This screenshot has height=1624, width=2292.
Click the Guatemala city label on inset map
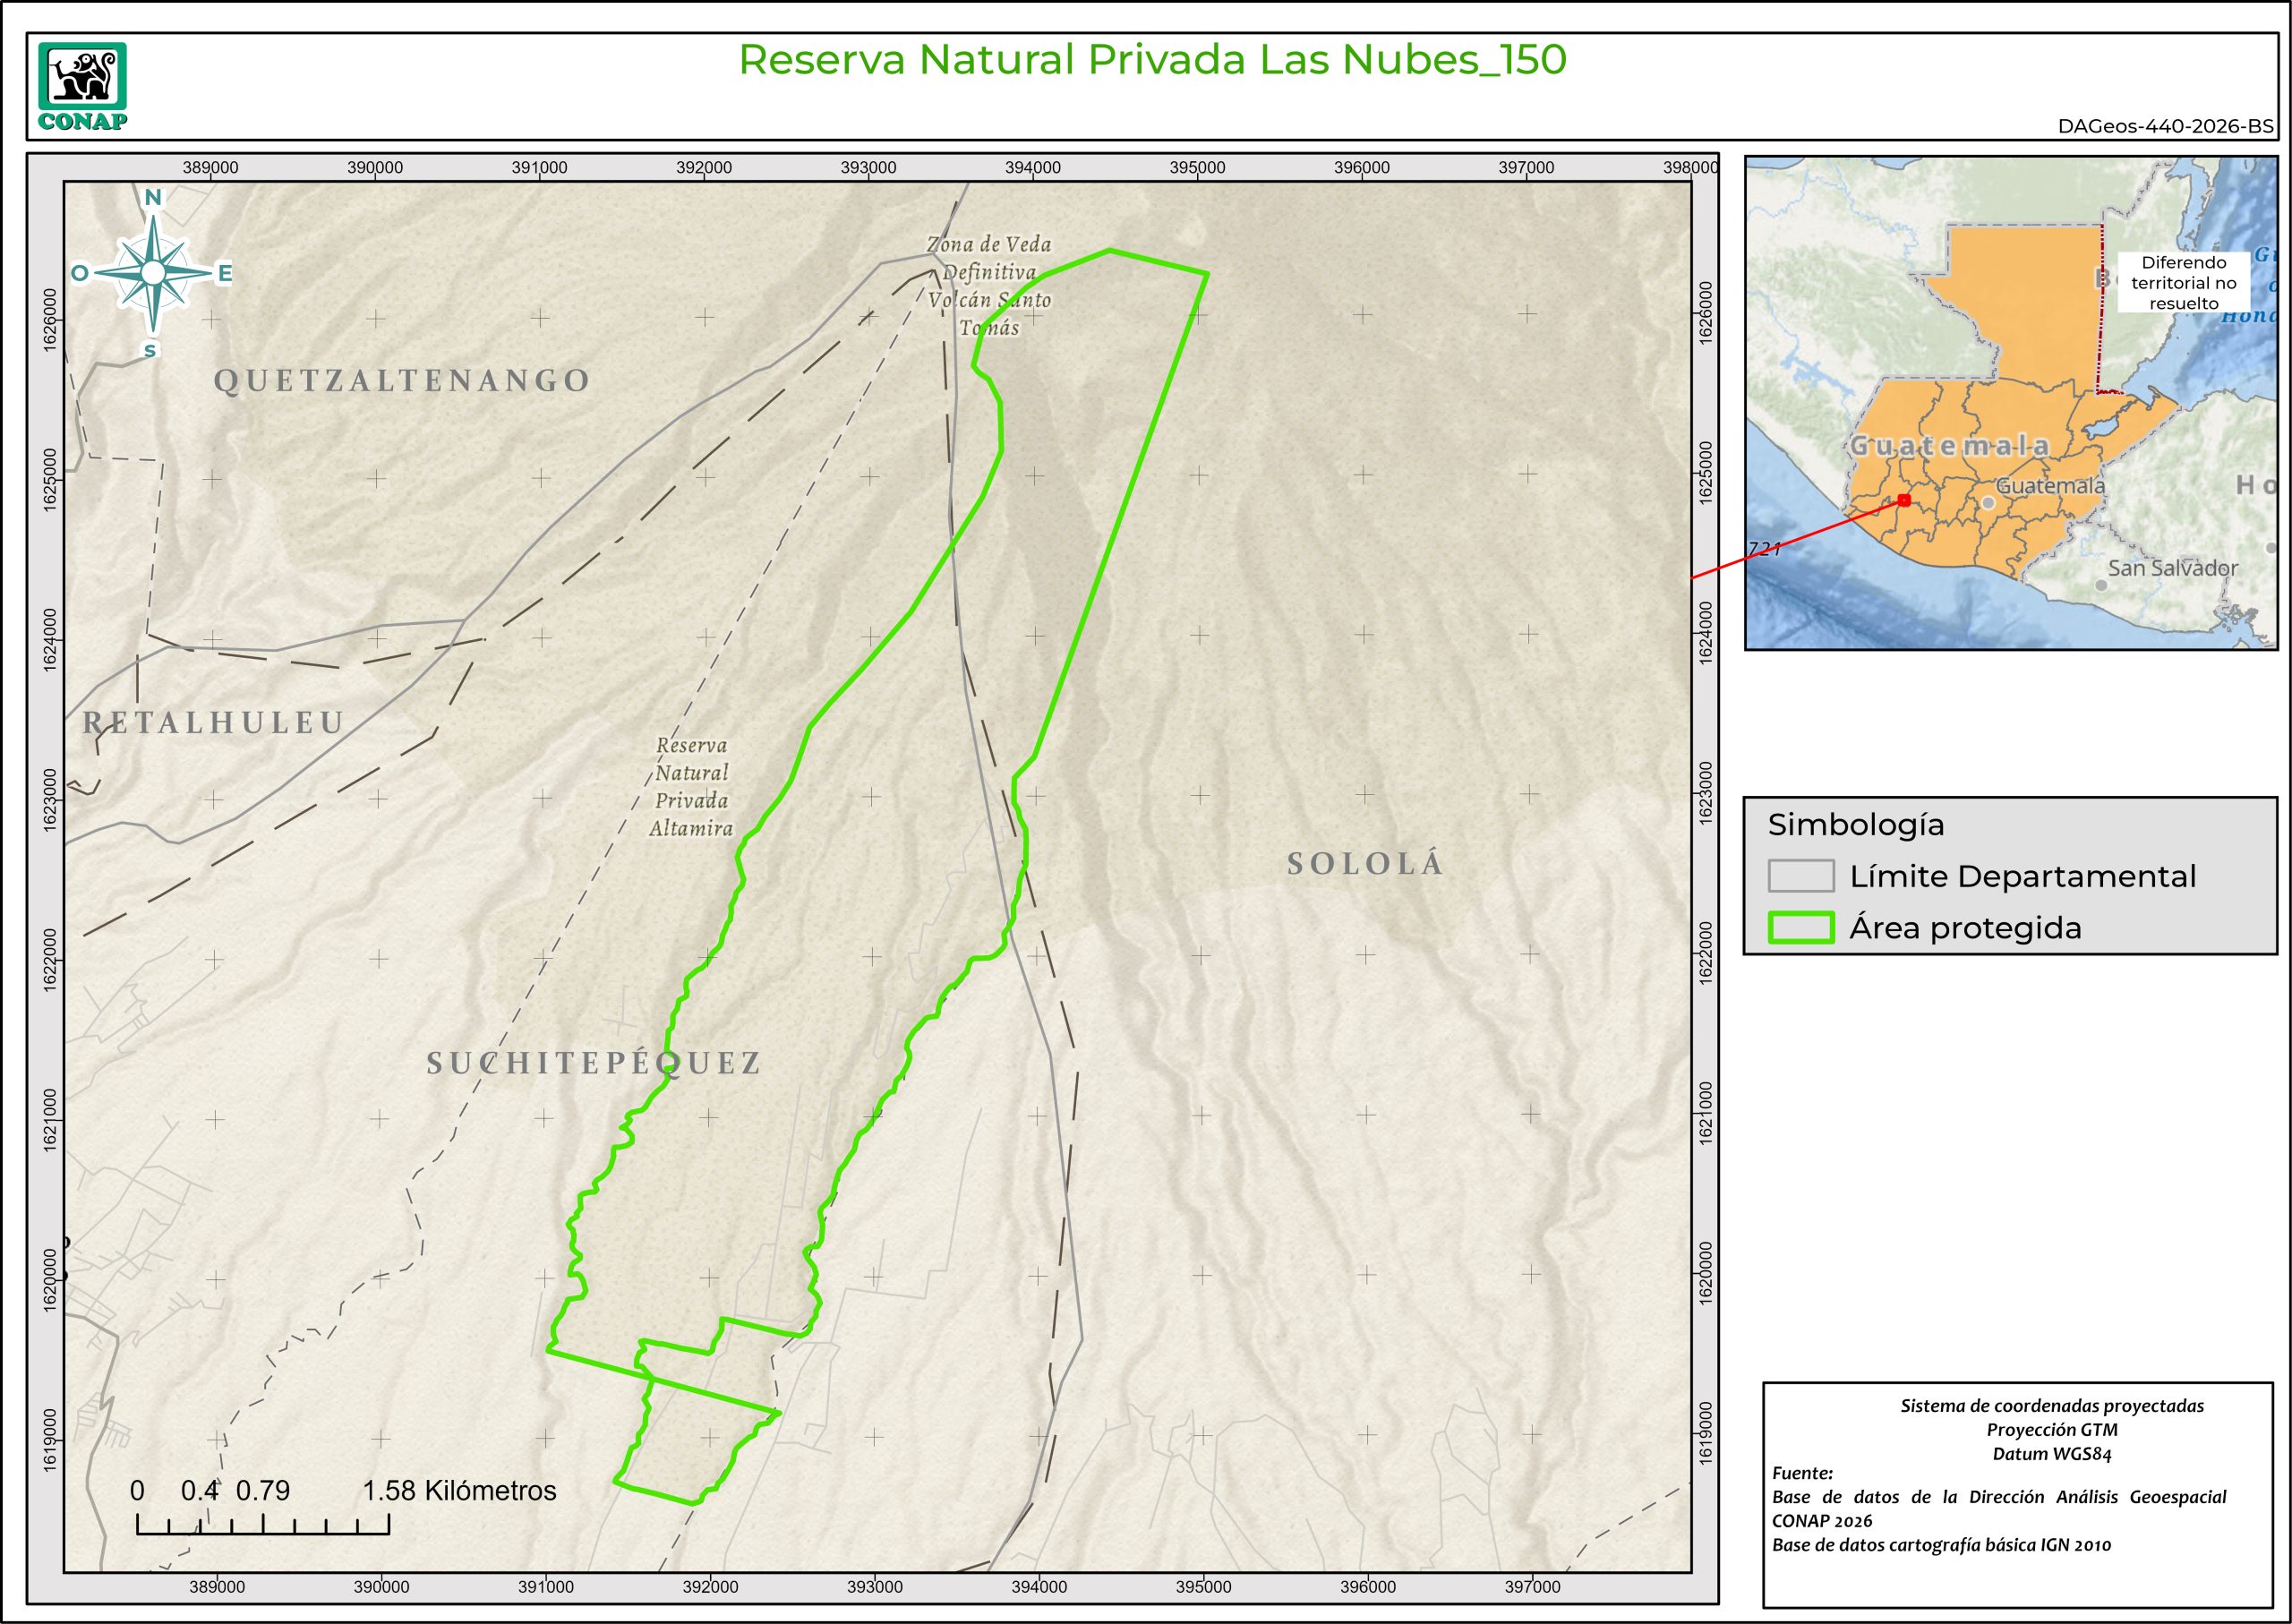pos(2050,486)
